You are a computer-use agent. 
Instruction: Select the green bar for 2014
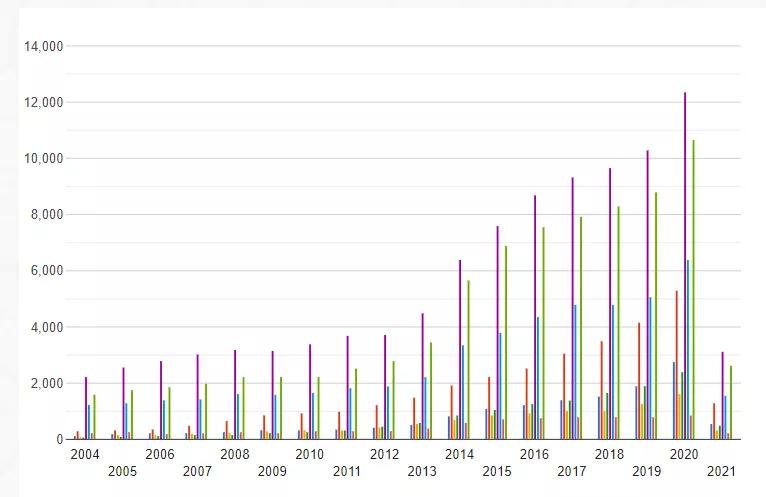click(468, 360)
